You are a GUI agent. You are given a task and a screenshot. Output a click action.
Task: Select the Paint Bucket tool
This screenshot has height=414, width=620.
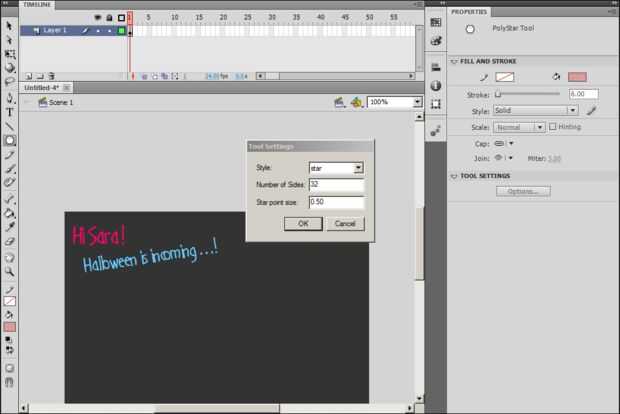click(9, 214)
